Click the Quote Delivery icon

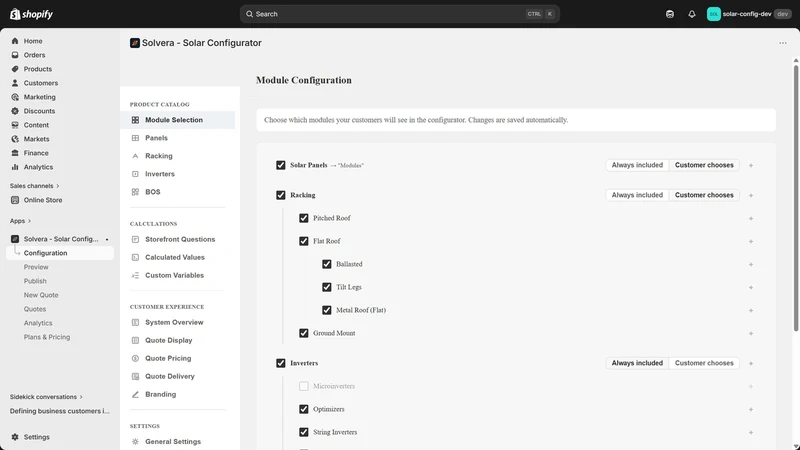coord(135,377)
